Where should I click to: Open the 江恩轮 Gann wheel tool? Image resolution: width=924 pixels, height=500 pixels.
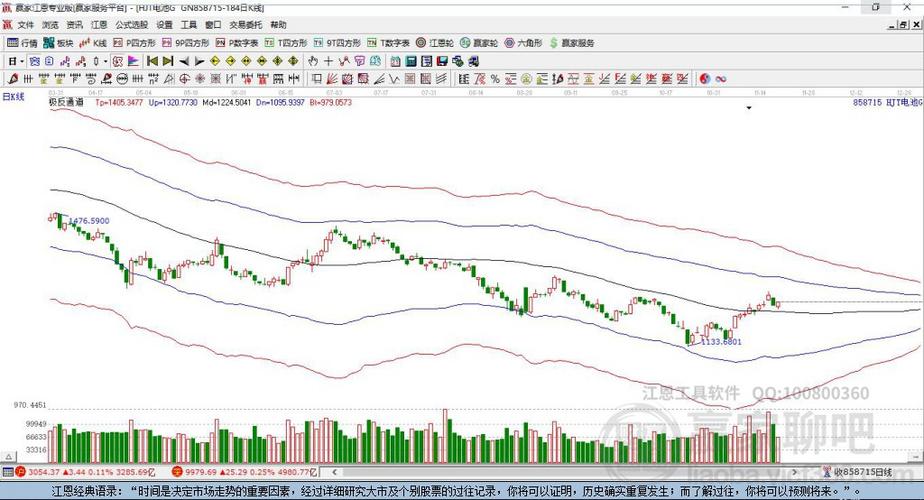pyautogui.click(x=435, y=43)
